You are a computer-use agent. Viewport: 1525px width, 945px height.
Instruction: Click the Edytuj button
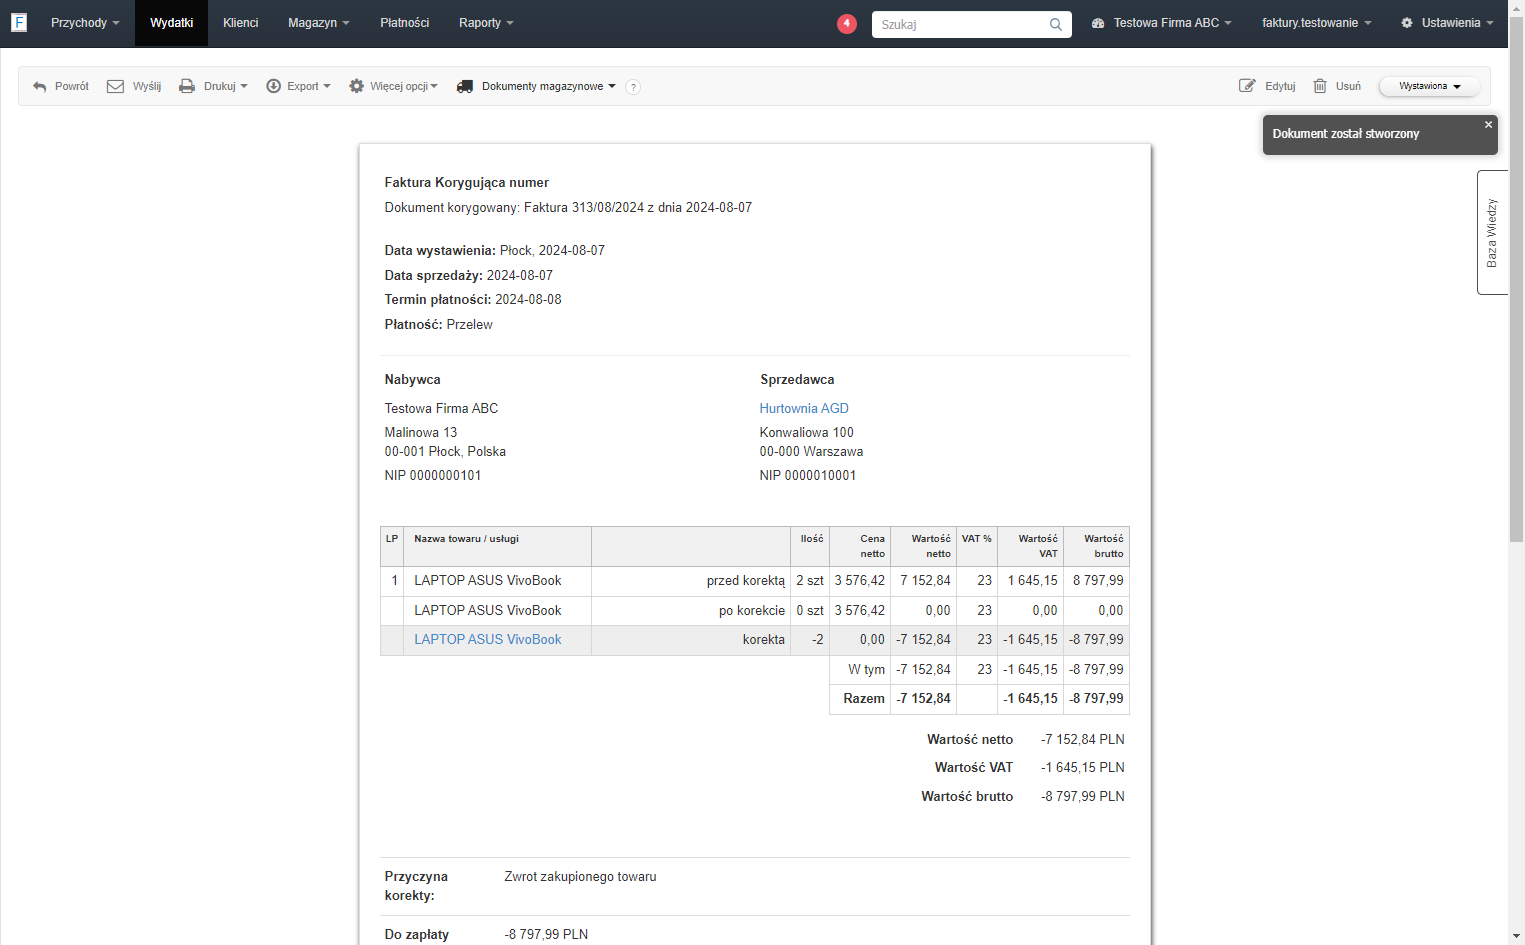coord(1267,87)
